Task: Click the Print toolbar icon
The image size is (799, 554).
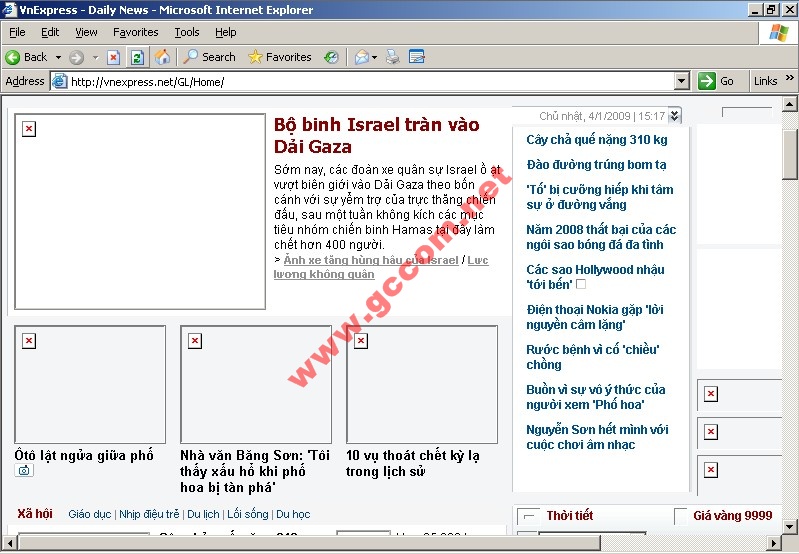Action: [393, 57]
